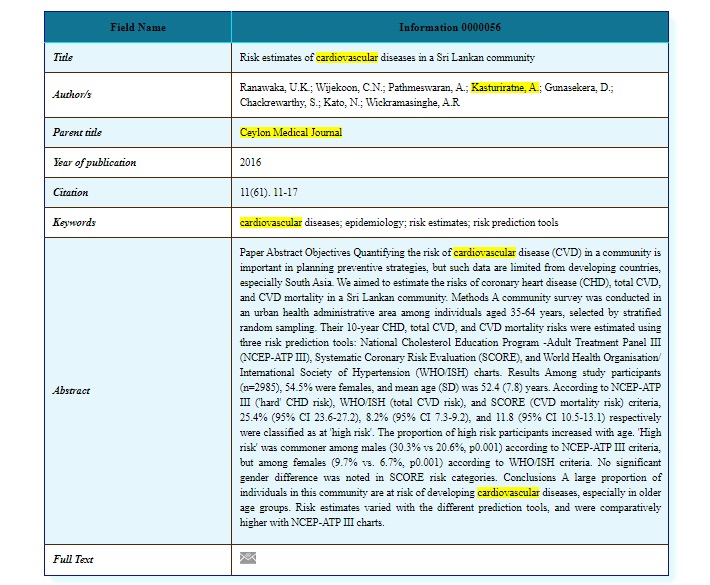Select the 'Citation' field label
The image size is (710, 585).
coord(70,192)
